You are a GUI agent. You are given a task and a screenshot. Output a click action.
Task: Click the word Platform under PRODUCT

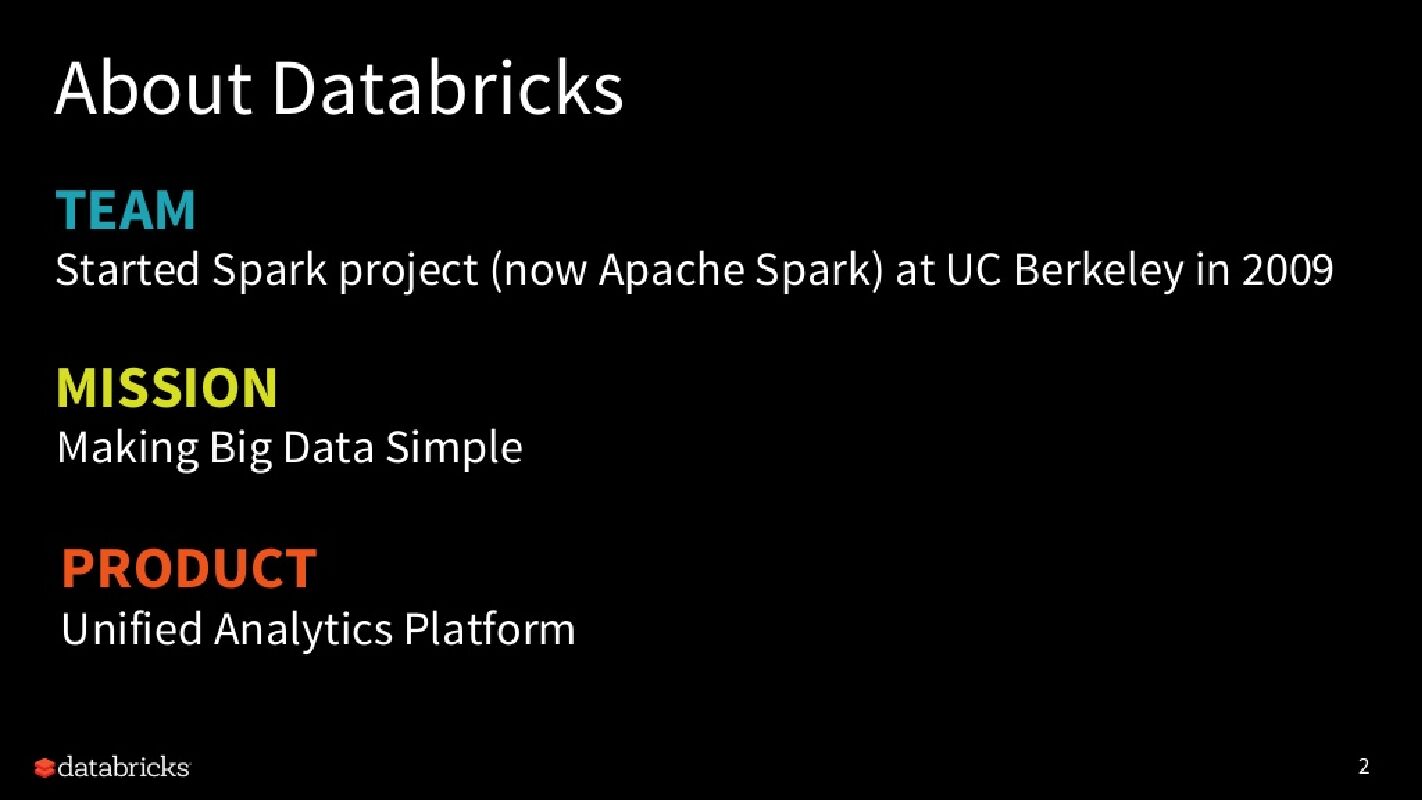coord(489,629)
